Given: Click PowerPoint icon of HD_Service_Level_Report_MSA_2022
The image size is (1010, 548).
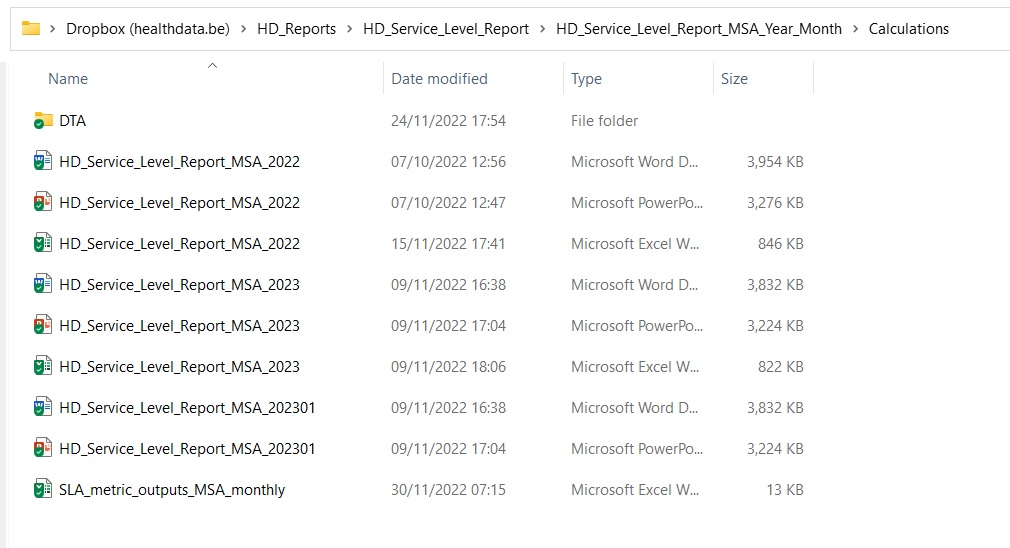Looking at the screenshot, I should point(43,203).
